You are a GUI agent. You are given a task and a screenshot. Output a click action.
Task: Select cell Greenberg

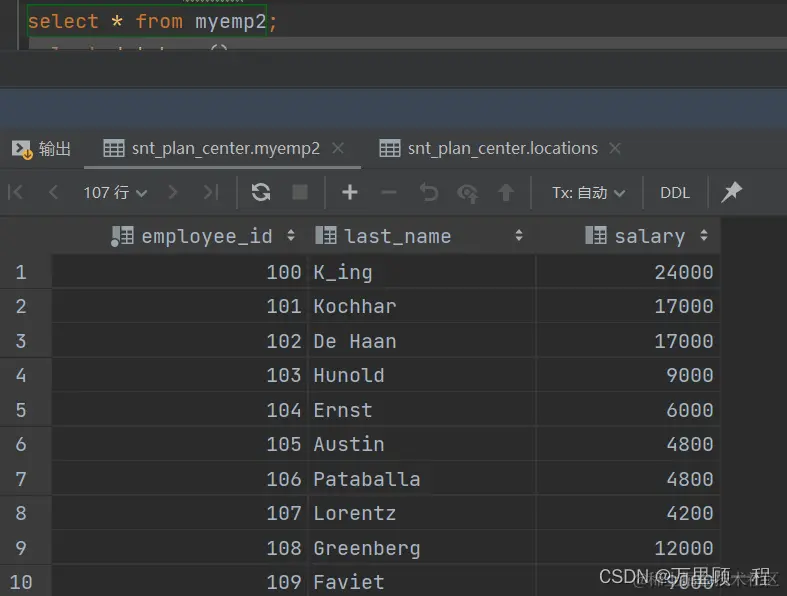[421, 547]
